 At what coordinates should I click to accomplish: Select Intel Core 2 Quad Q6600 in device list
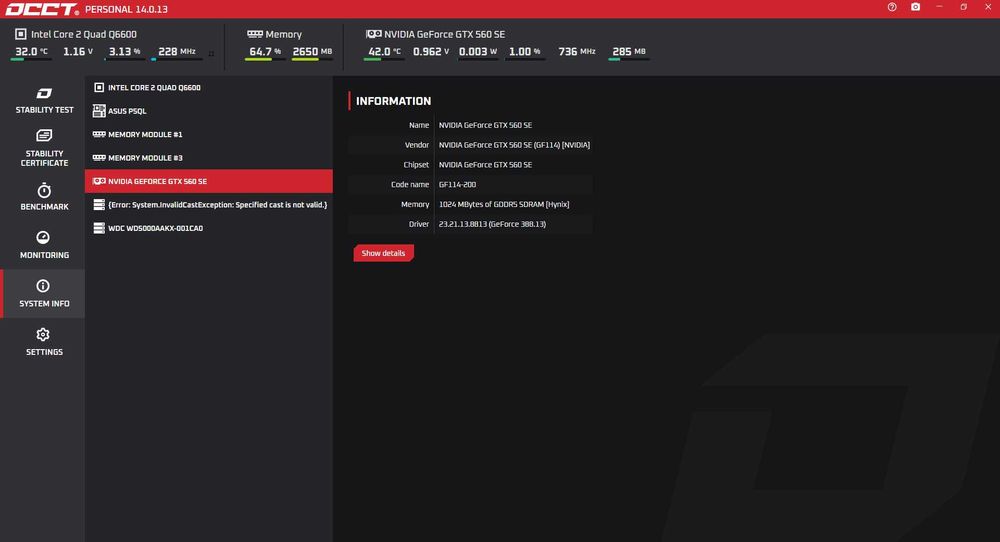tap(209, 87)
